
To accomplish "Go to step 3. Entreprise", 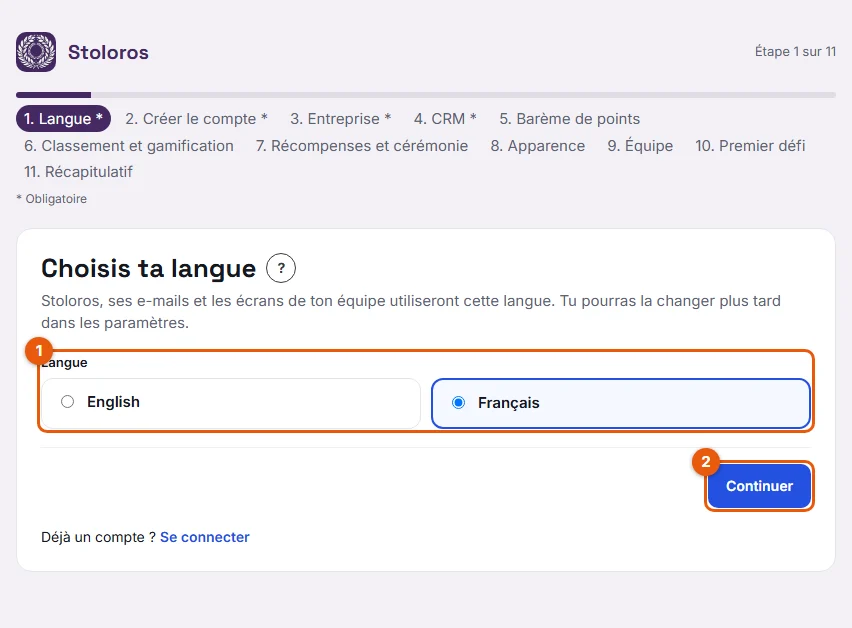I will pos(341,119).
